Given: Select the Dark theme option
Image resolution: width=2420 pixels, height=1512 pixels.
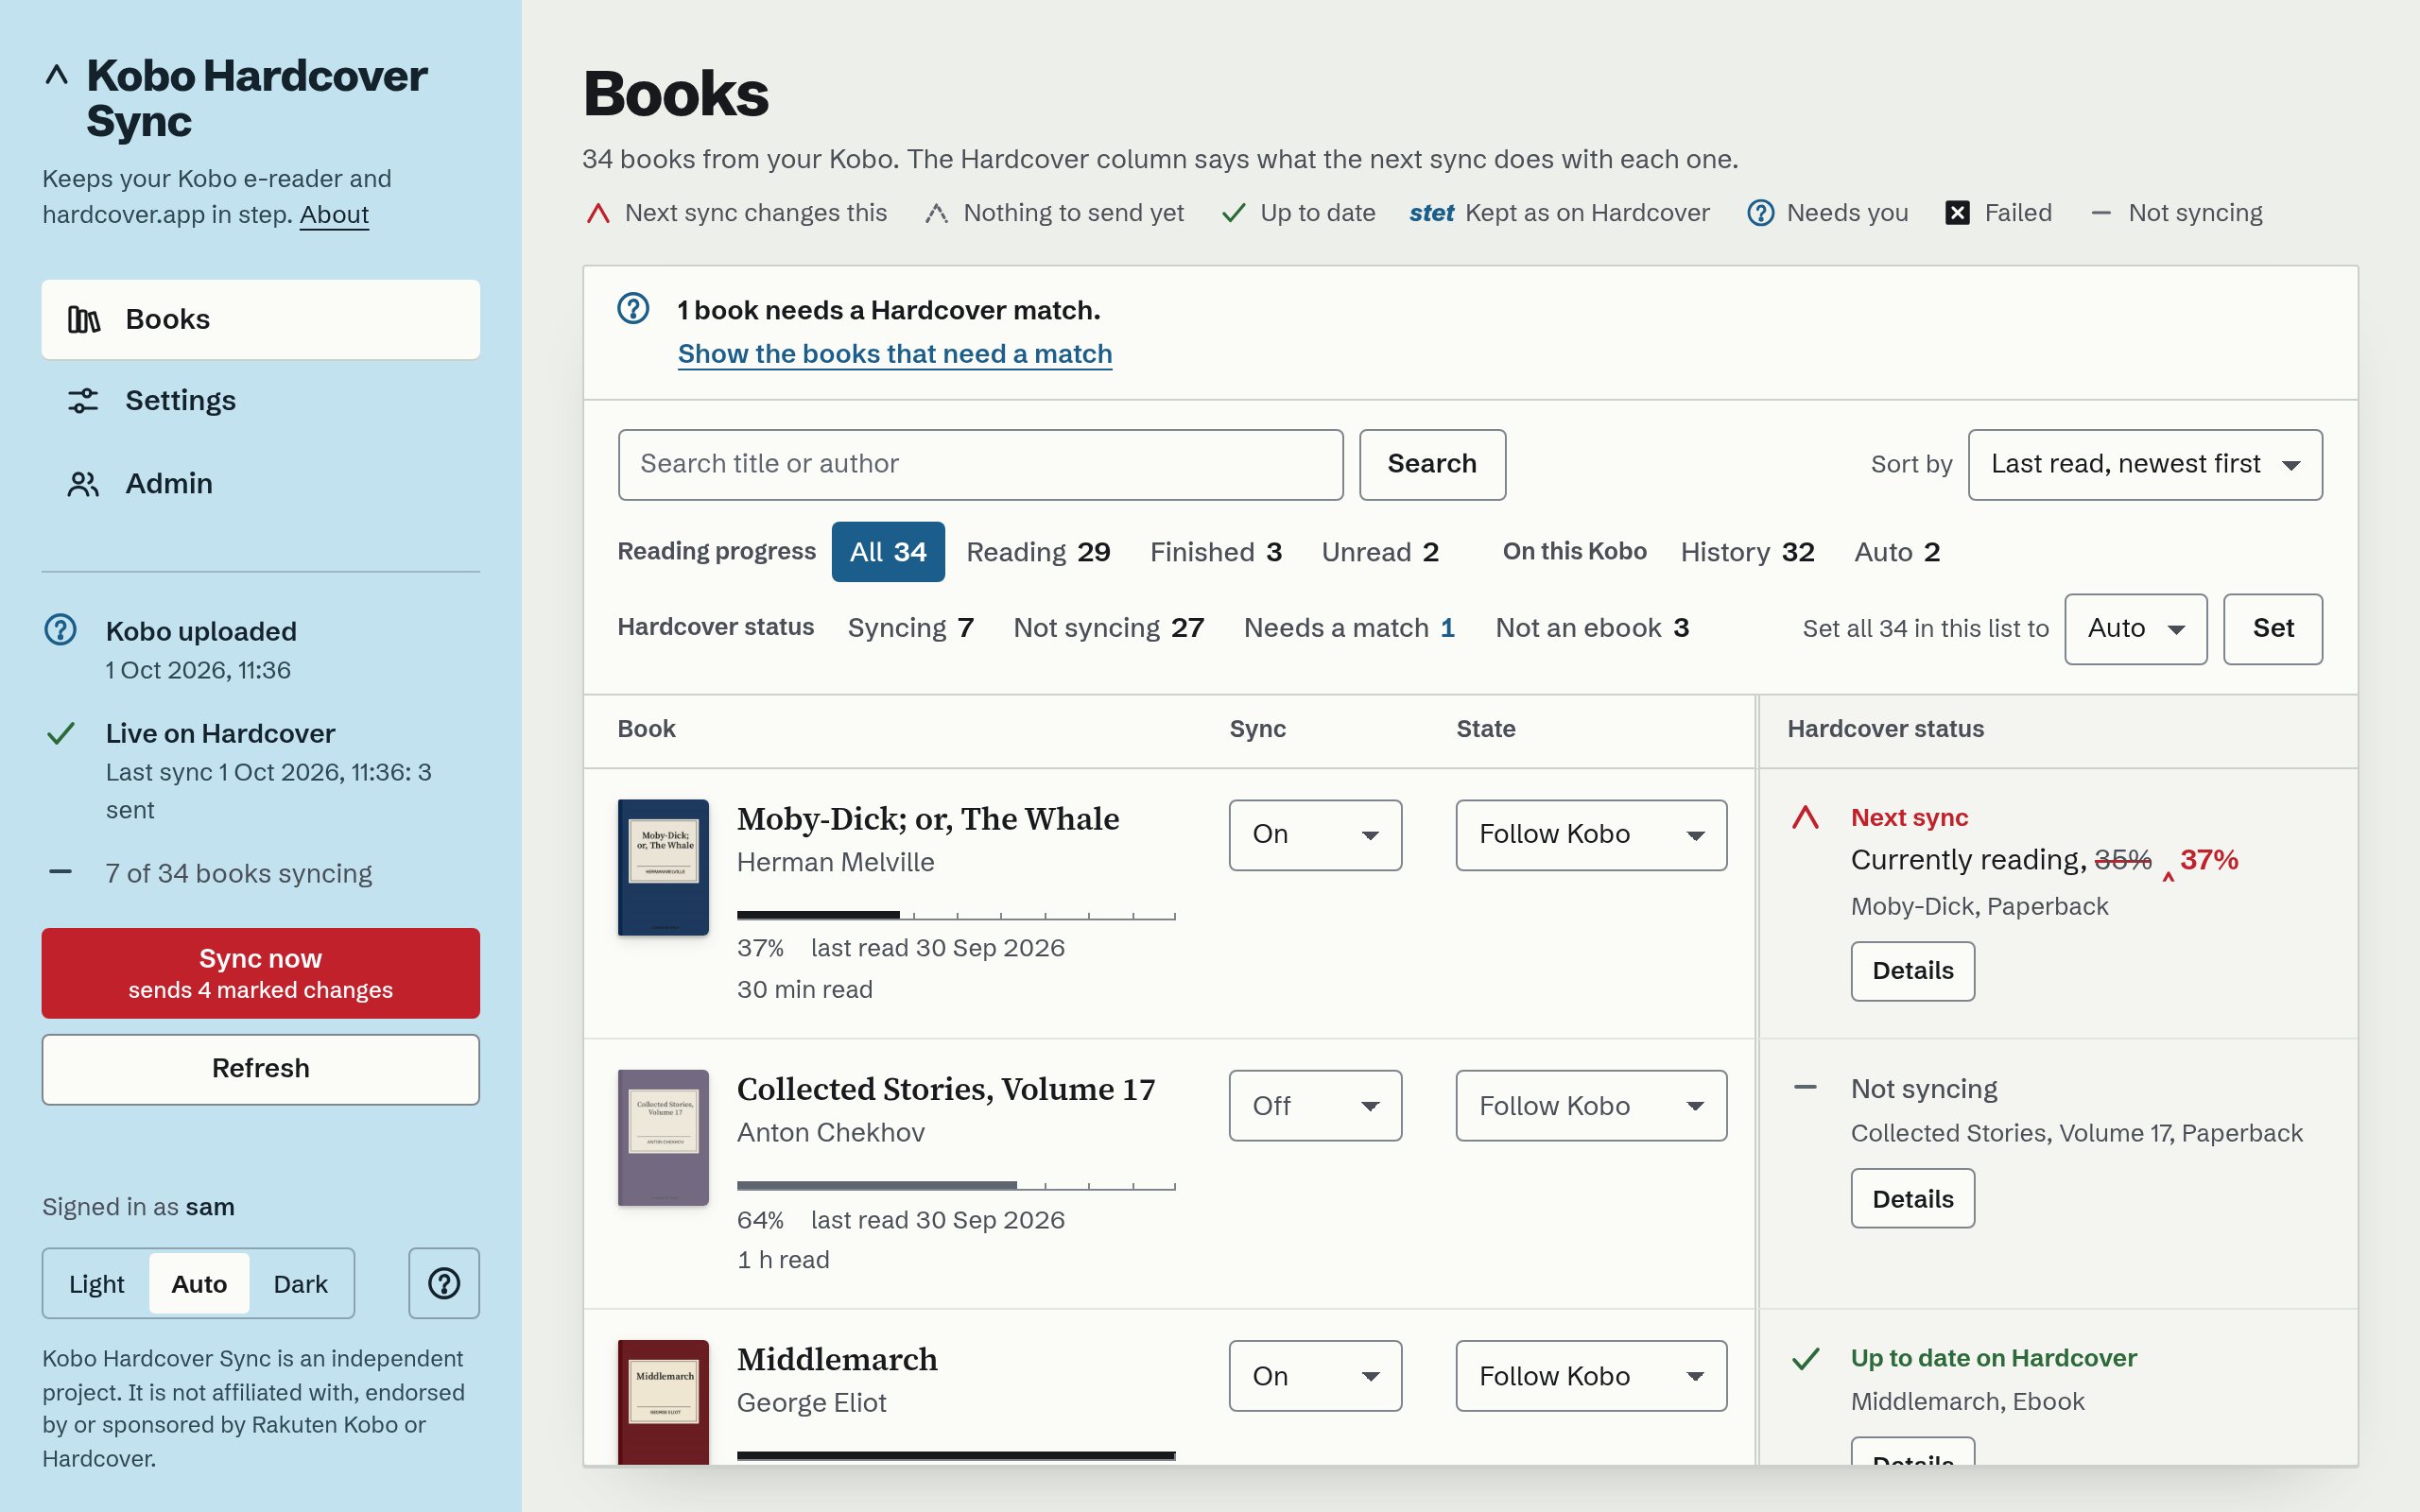Looking at the screenshot, I should 300,1283.
